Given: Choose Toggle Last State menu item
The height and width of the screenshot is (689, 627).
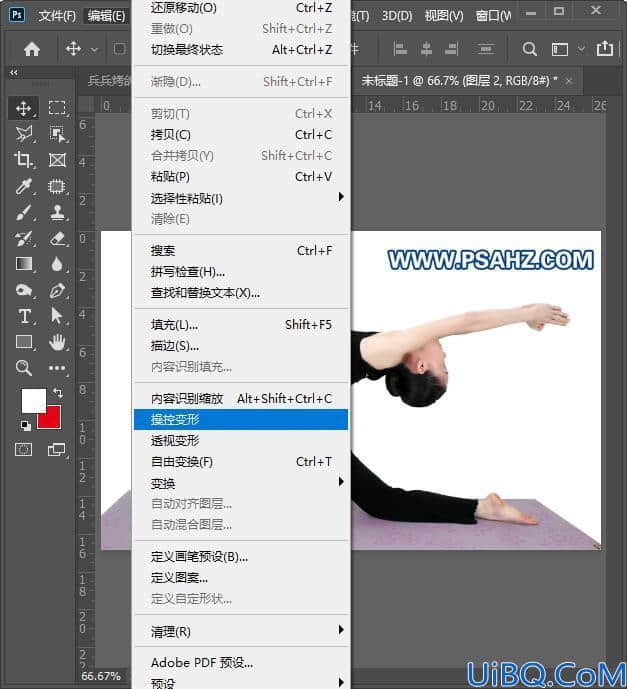Looking at the screenshot, I should [x=241, y=50].
